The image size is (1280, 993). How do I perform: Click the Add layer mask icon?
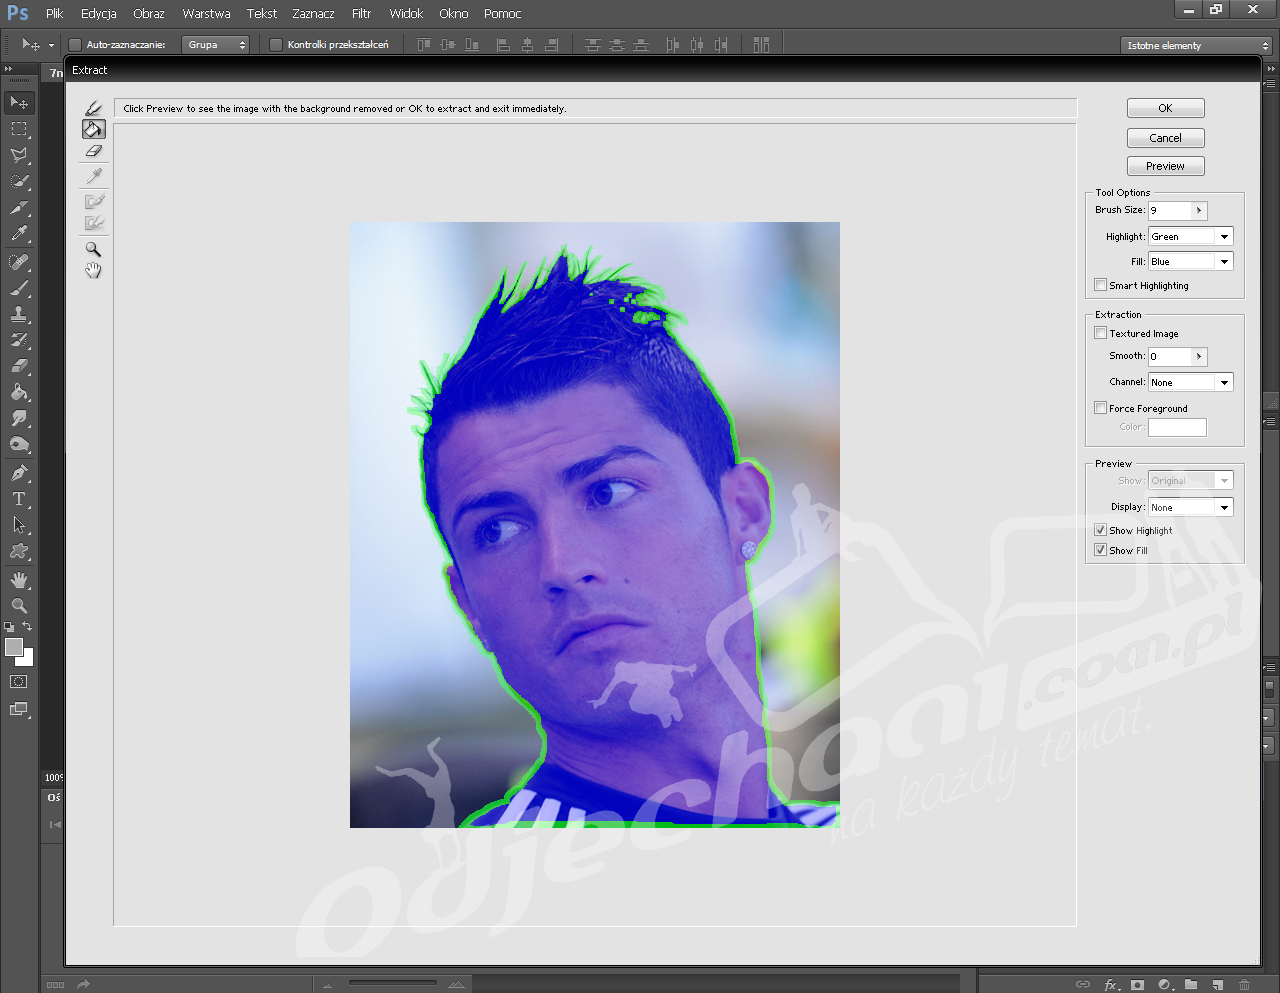click(x=1137, y=985)
